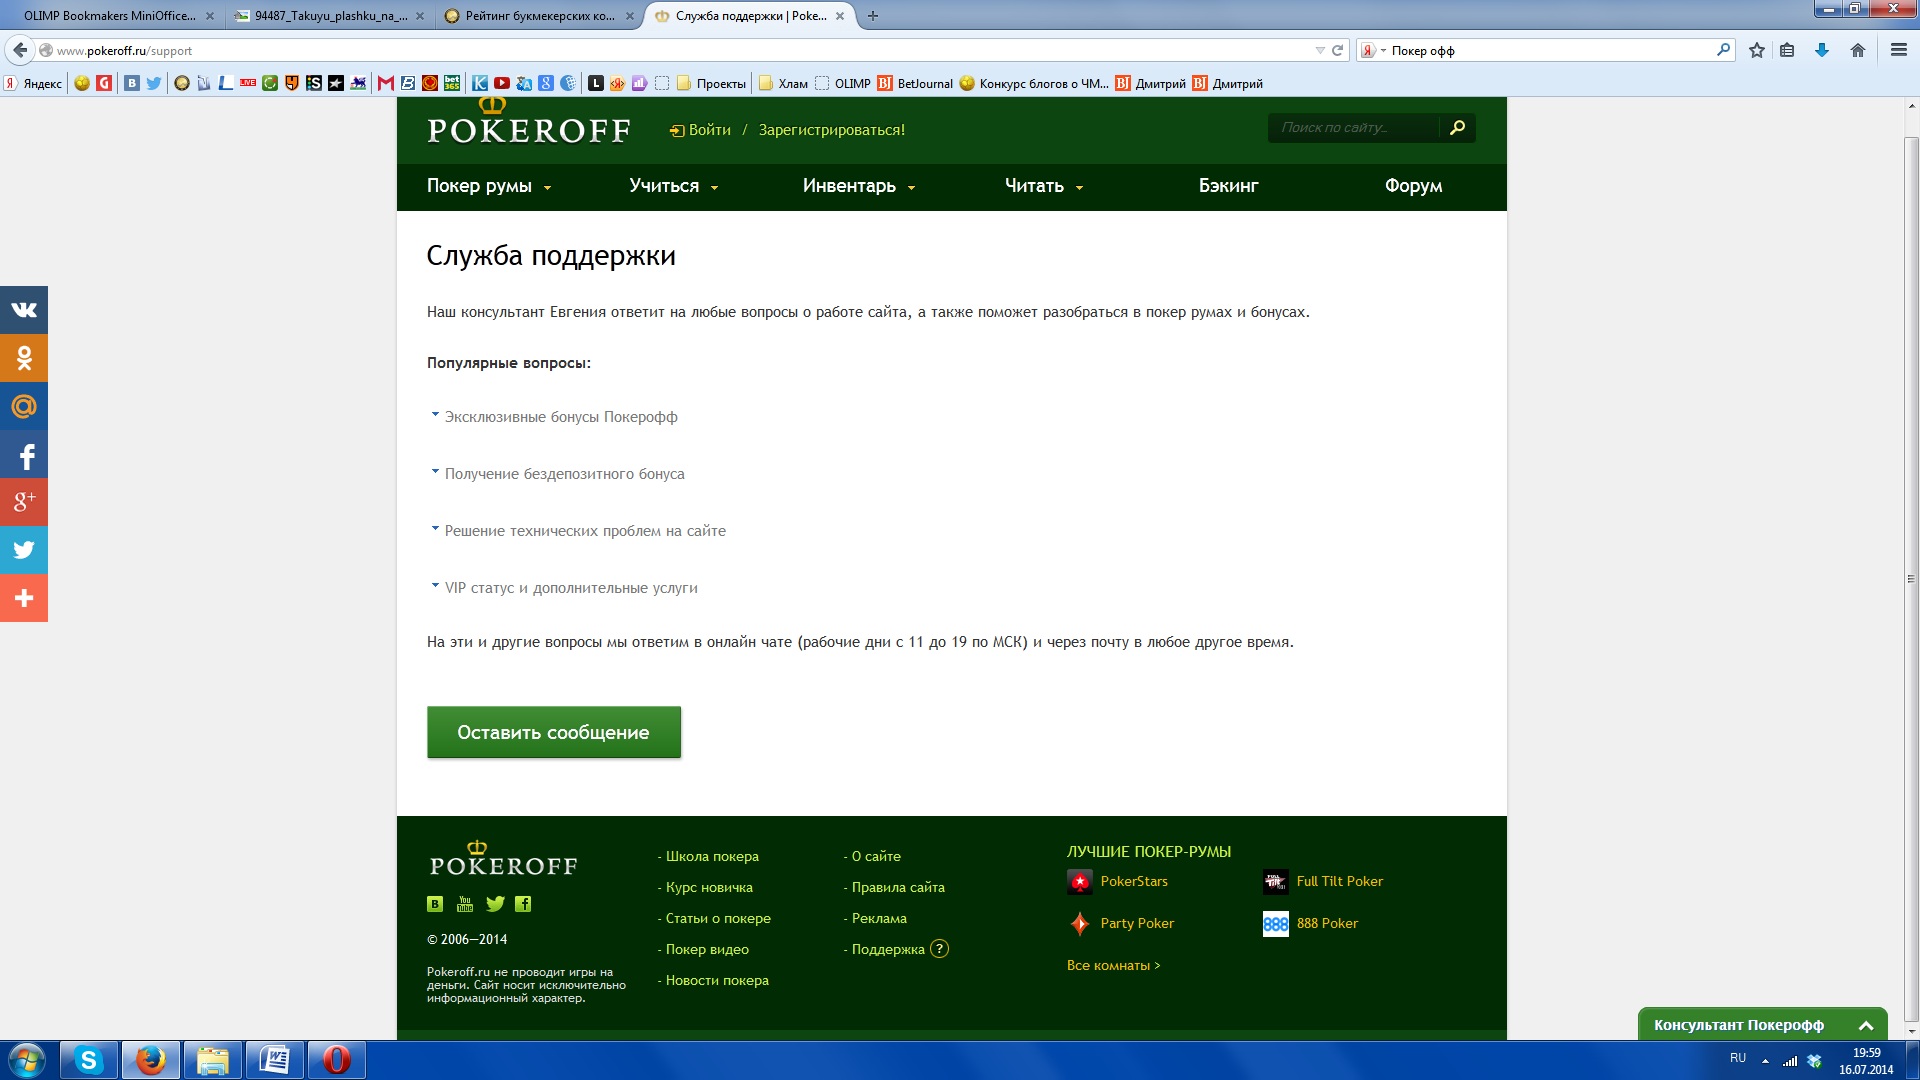The width and height of the screenshot is (1920, 1080).
Task: Open Читать dropdown menu
Action: [1044, 186]
